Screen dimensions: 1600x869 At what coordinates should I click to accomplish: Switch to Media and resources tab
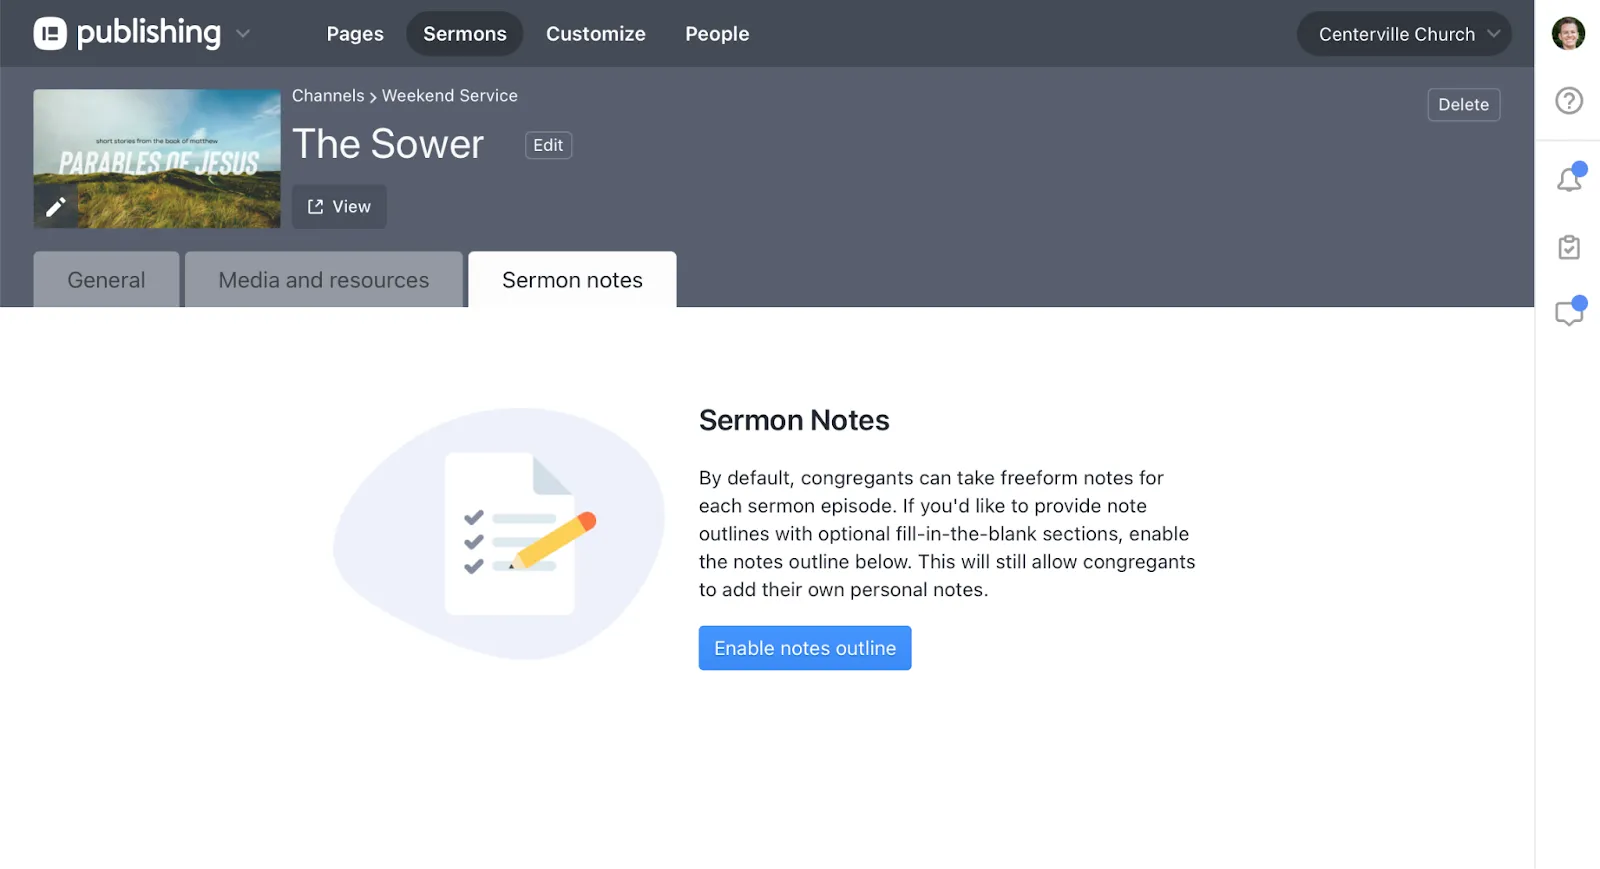(324, 280)
